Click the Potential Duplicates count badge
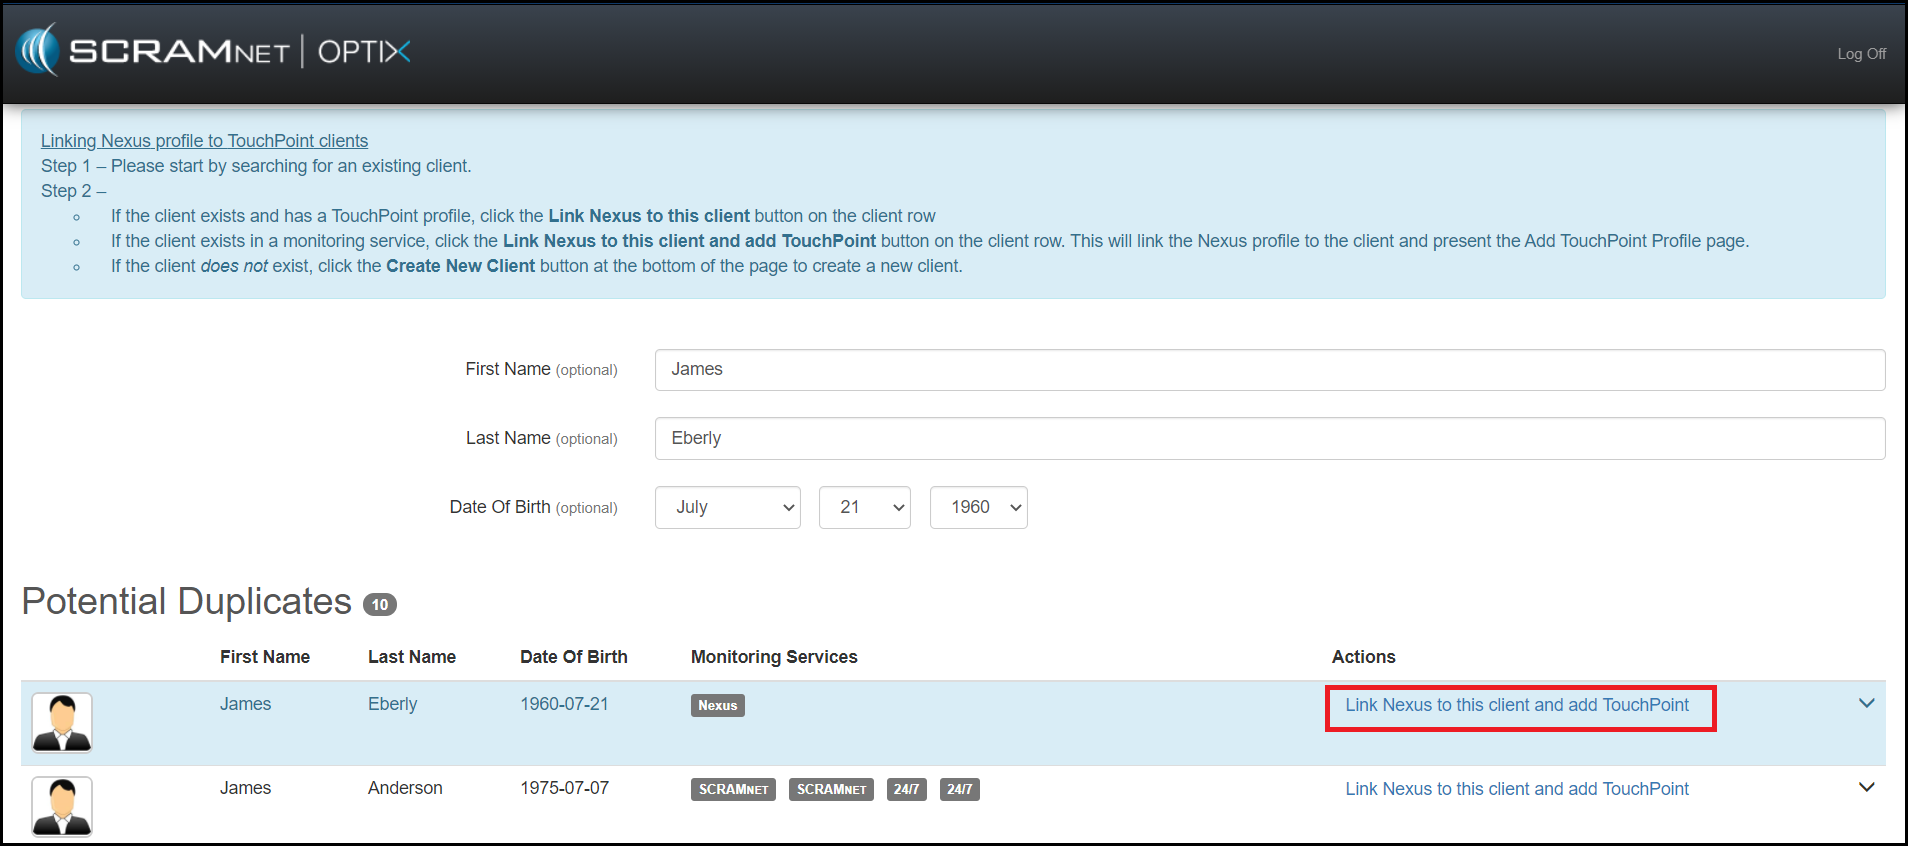 379,604
